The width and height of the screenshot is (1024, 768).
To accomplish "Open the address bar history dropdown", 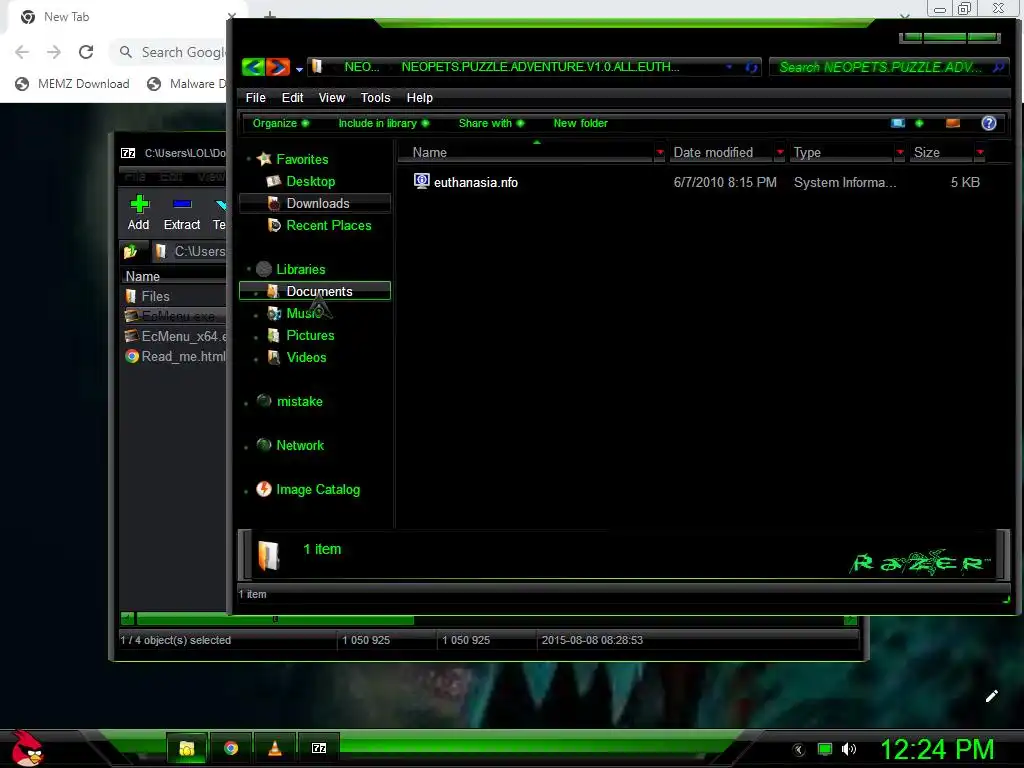I will (x=729, y=67).
